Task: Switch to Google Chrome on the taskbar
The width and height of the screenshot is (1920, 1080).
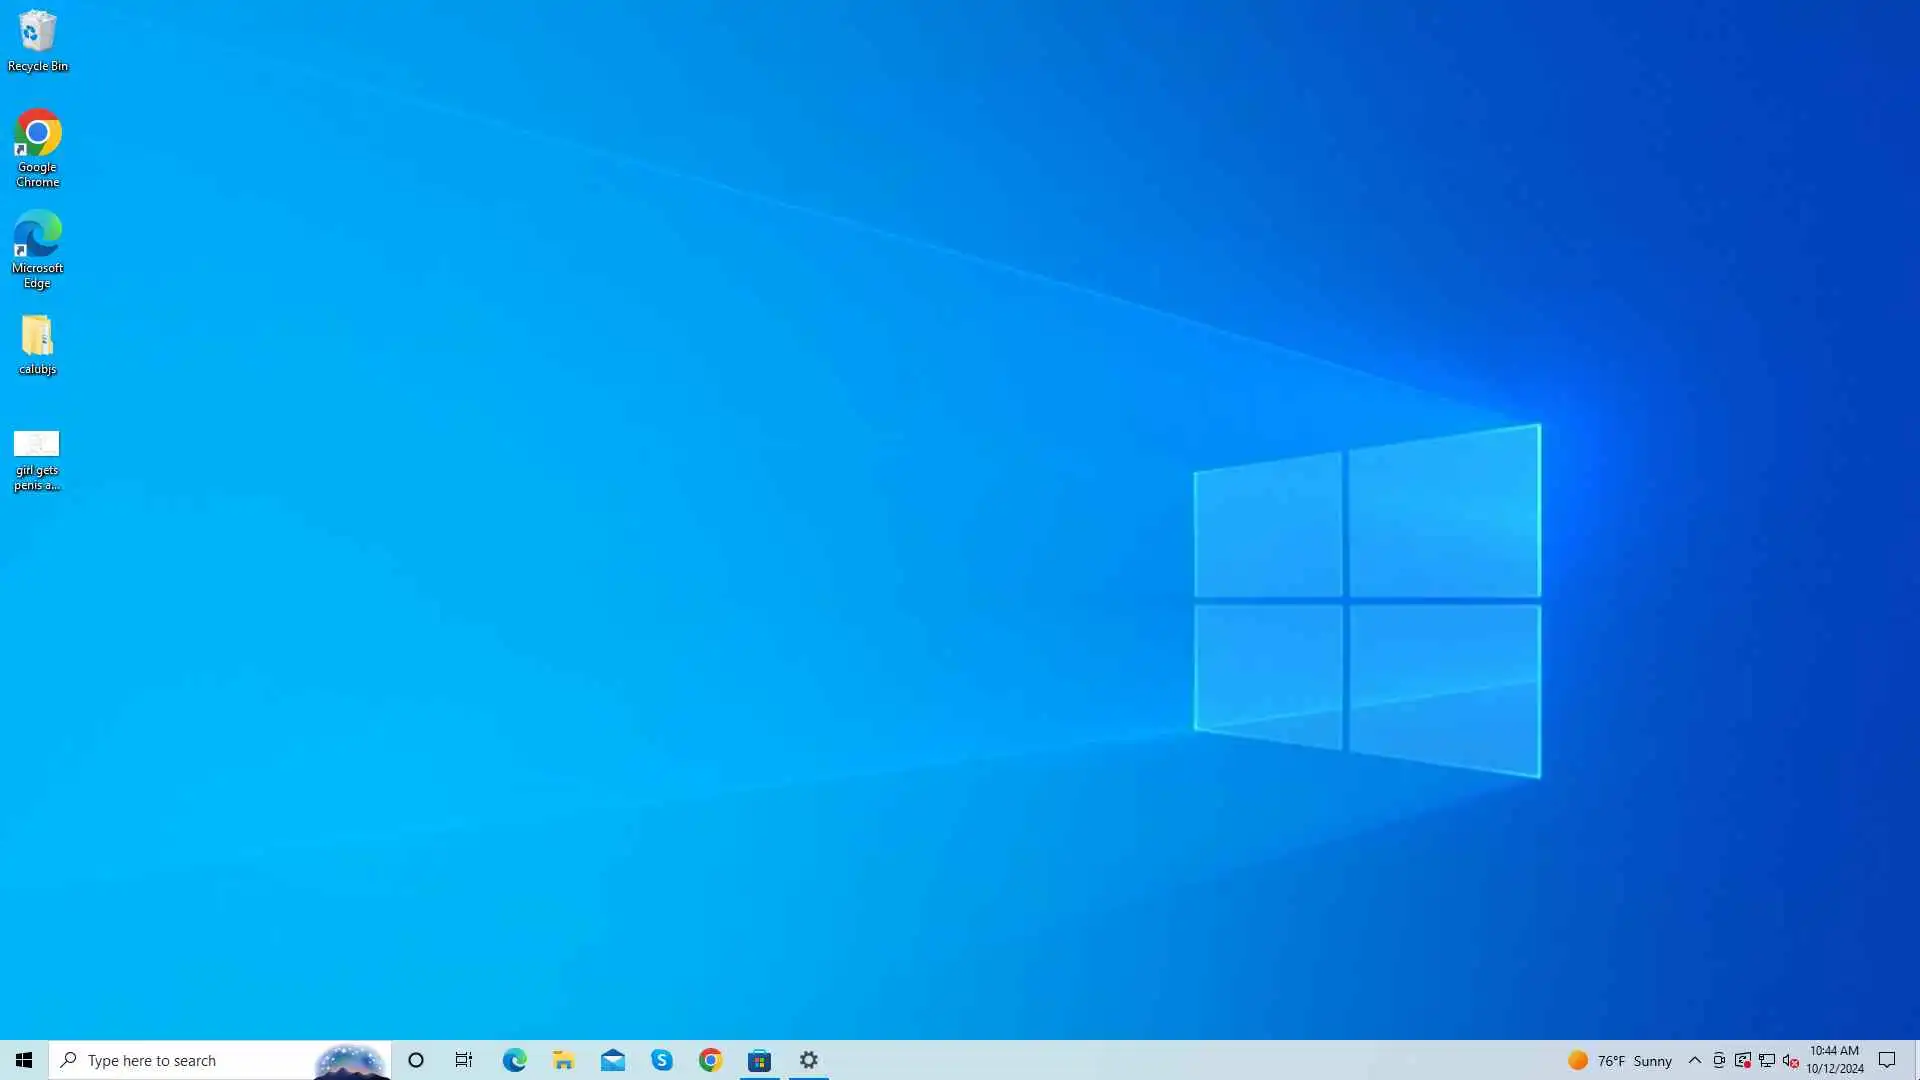Action: 710,1060
